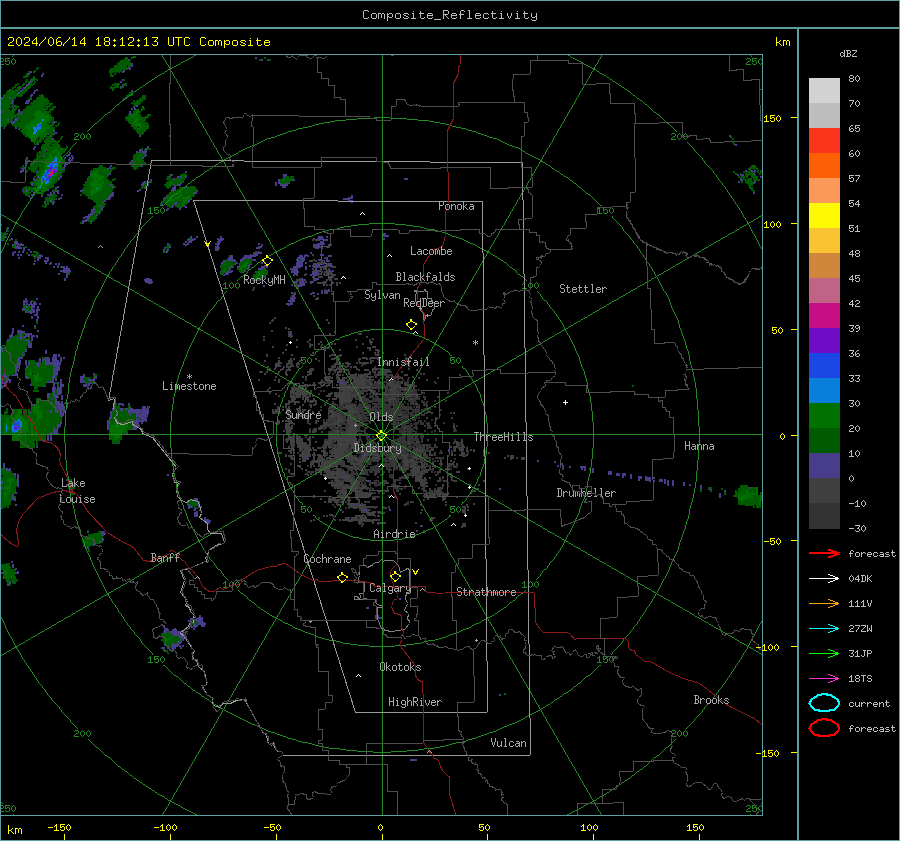Viewport: 900px width, 841px height.
Task: Click the Strathmore city label
Action: 486,592
